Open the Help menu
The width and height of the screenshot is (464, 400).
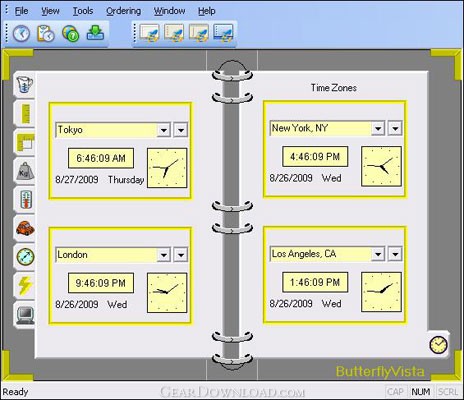click(207, 11)
